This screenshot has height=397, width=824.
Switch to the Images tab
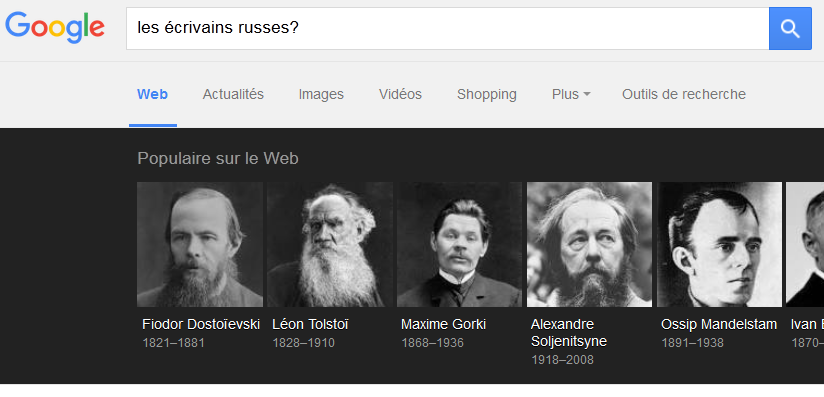pyautogui.click(x=321, y=94)
